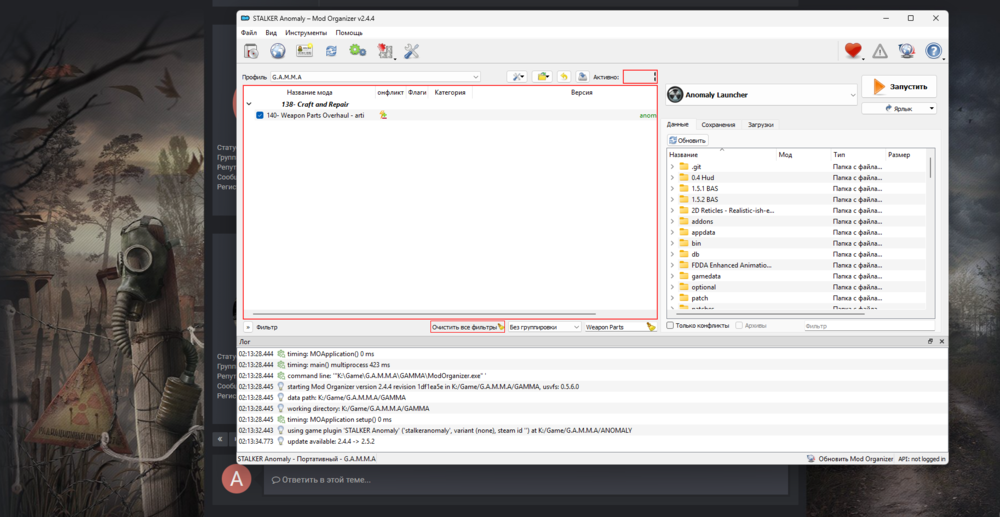The height and width of the screenshot is (517, 1000).
Task: Collapse the 138- Craft and Repair separator
Action: [249, 104]
